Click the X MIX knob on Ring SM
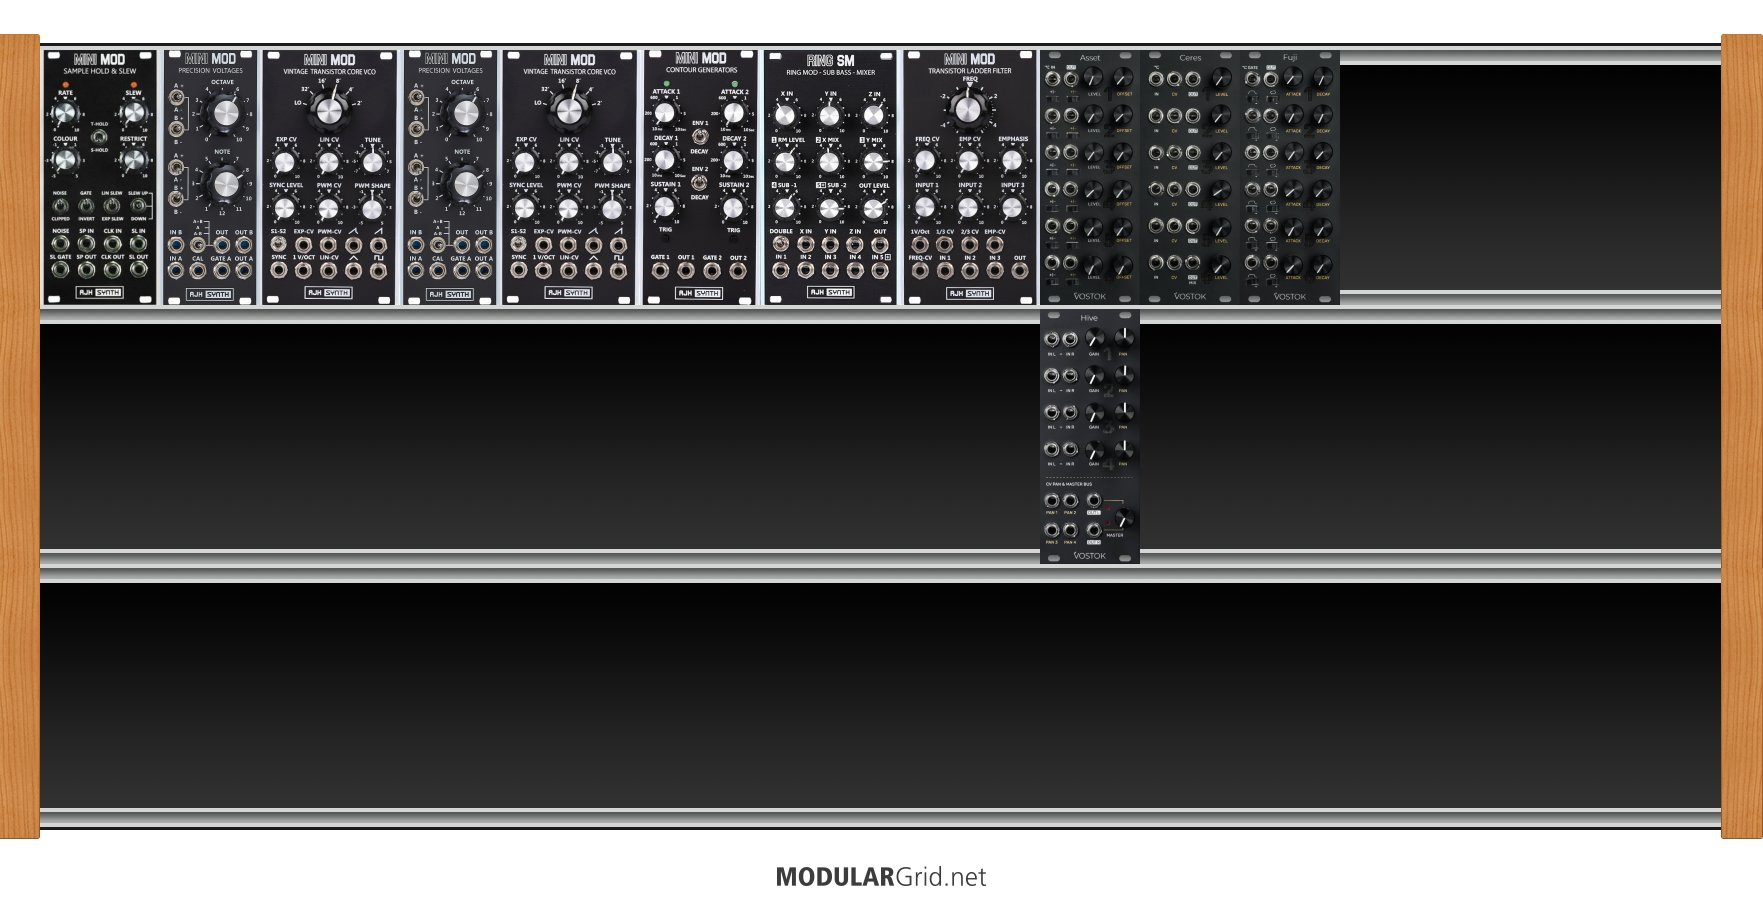 [x=830, y=162]
